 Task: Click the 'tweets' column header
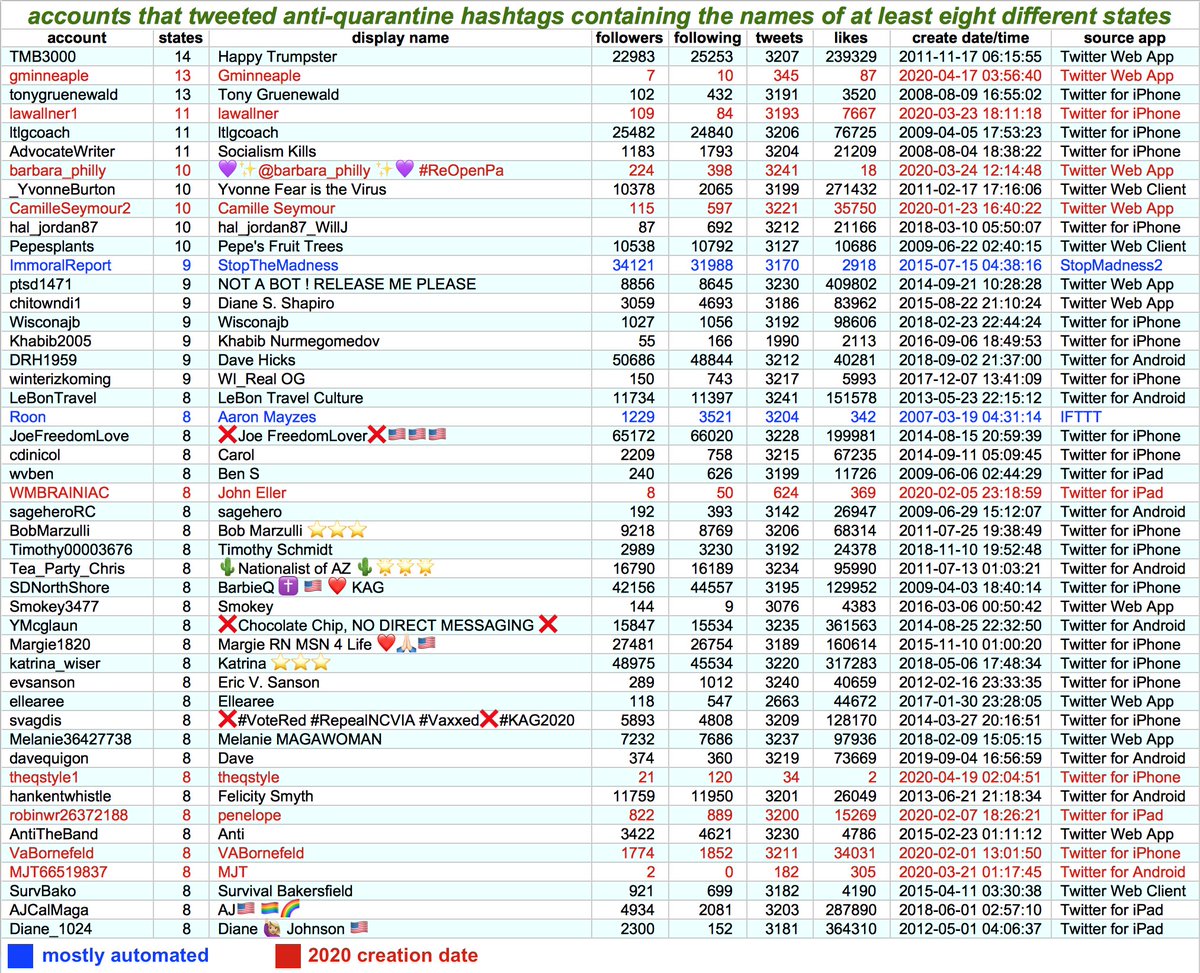pyautogui.click(x=779, y=38)
